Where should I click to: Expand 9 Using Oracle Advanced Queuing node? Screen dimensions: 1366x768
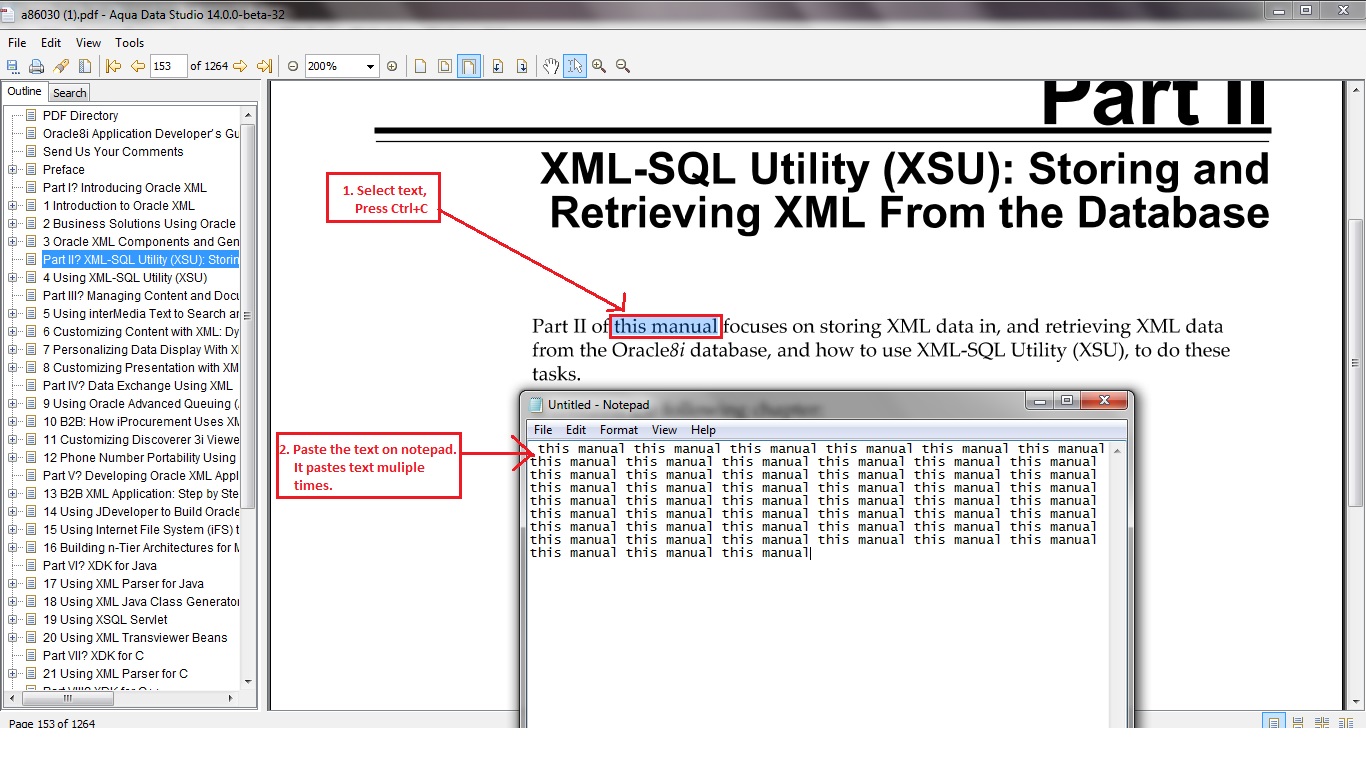(x=13, y=404)
